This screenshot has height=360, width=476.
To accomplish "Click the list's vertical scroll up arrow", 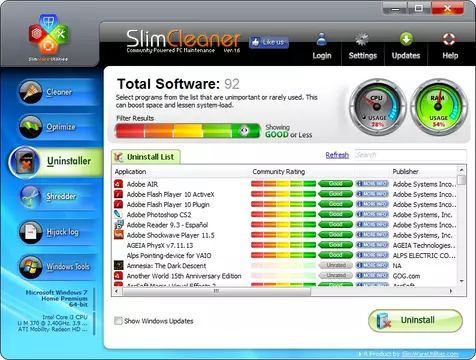I will coord(462,170).
